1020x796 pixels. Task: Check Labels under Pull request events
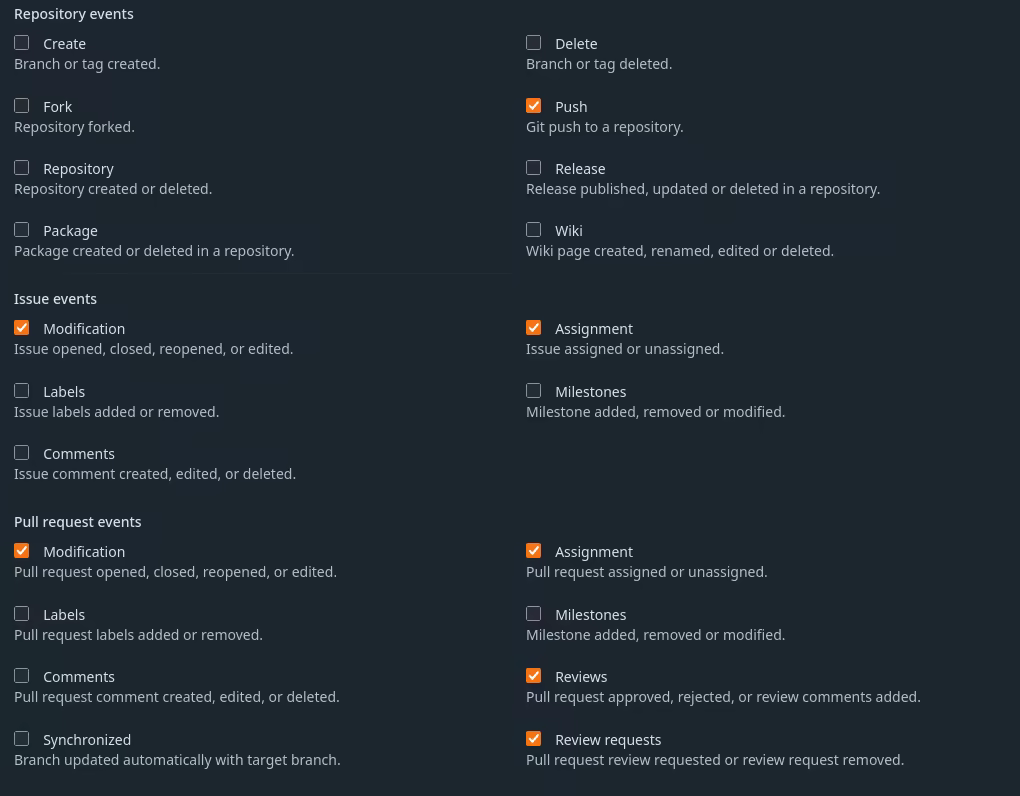(x=22, y=614)
